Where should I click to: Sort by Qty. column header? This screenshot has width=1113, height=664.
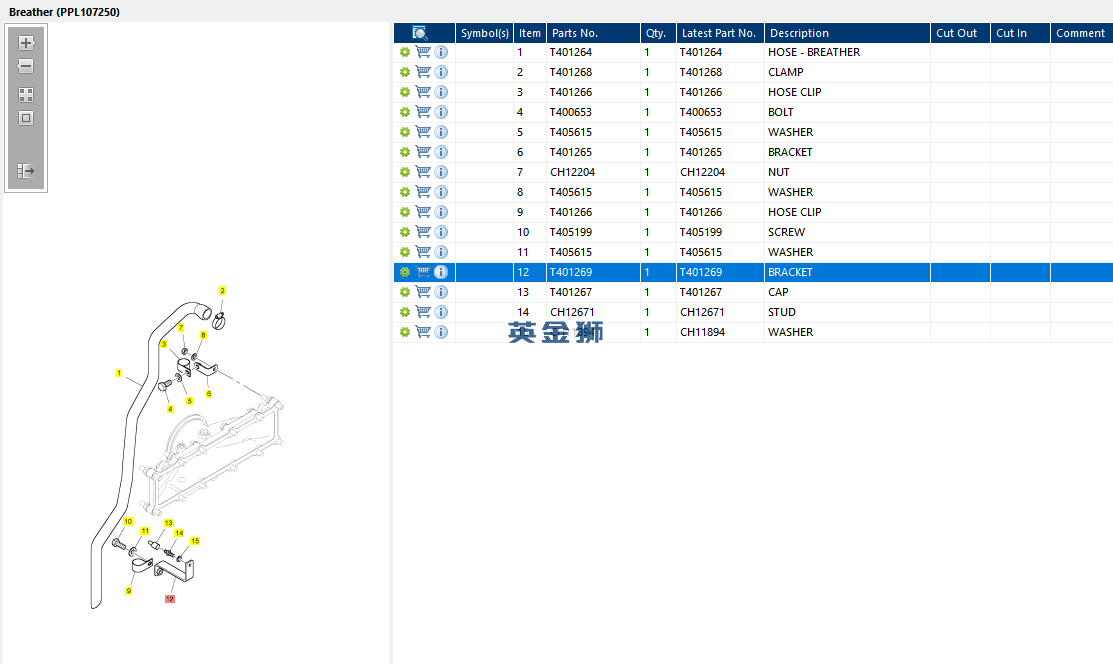click(658, 33)
